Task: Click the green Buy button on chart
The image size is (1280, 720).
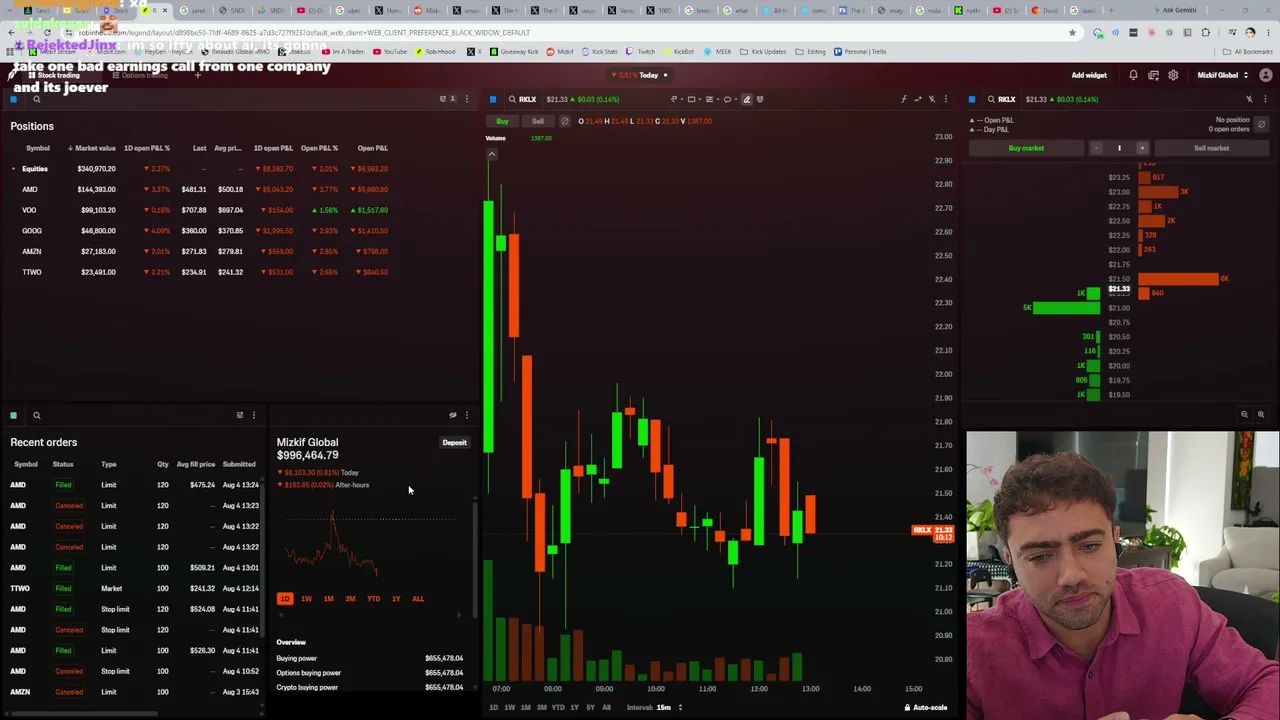Action: pyautogui.click(x=502, y=121)
